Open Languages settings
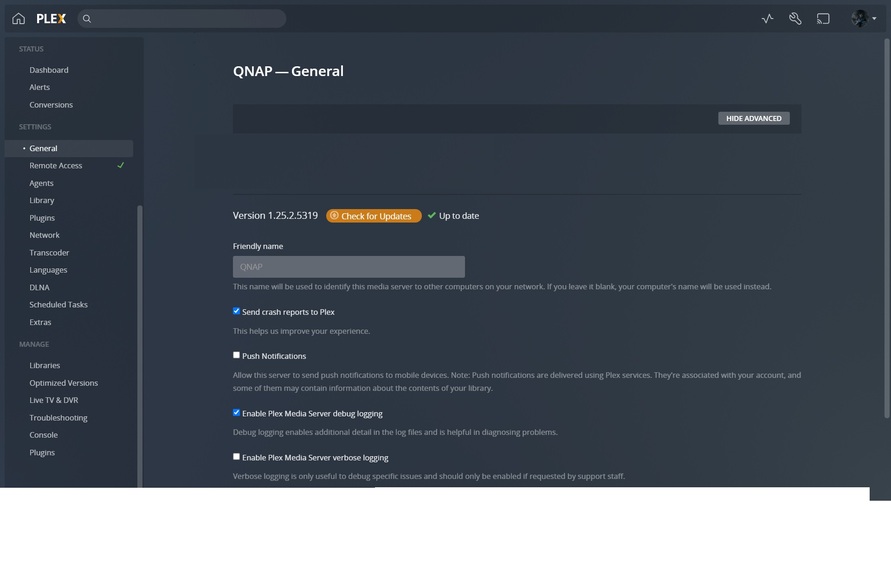 tap(48, 270)
